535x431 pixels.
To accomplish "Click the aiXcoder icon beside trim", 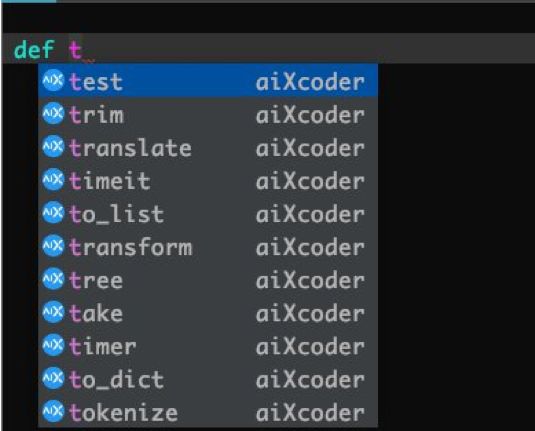I will pos(53,114).
